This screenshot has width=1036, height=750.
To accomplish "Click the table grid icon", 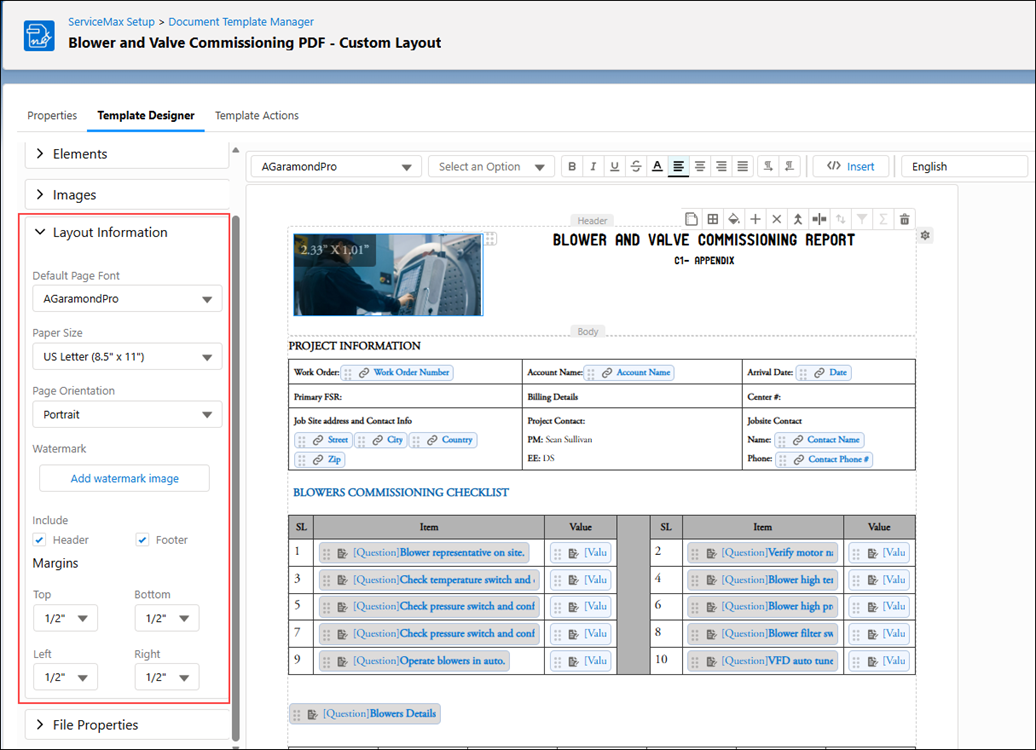I will point(713,219).
